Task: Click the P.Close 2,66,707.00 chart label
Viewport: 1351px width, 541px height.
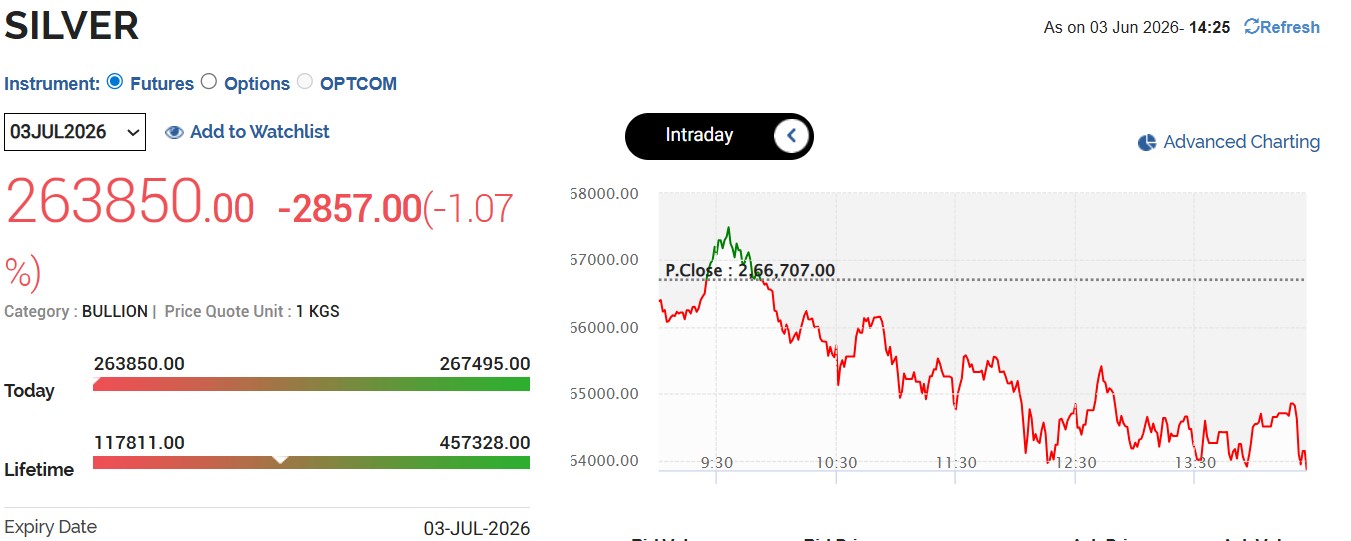Action: point(750,270)
